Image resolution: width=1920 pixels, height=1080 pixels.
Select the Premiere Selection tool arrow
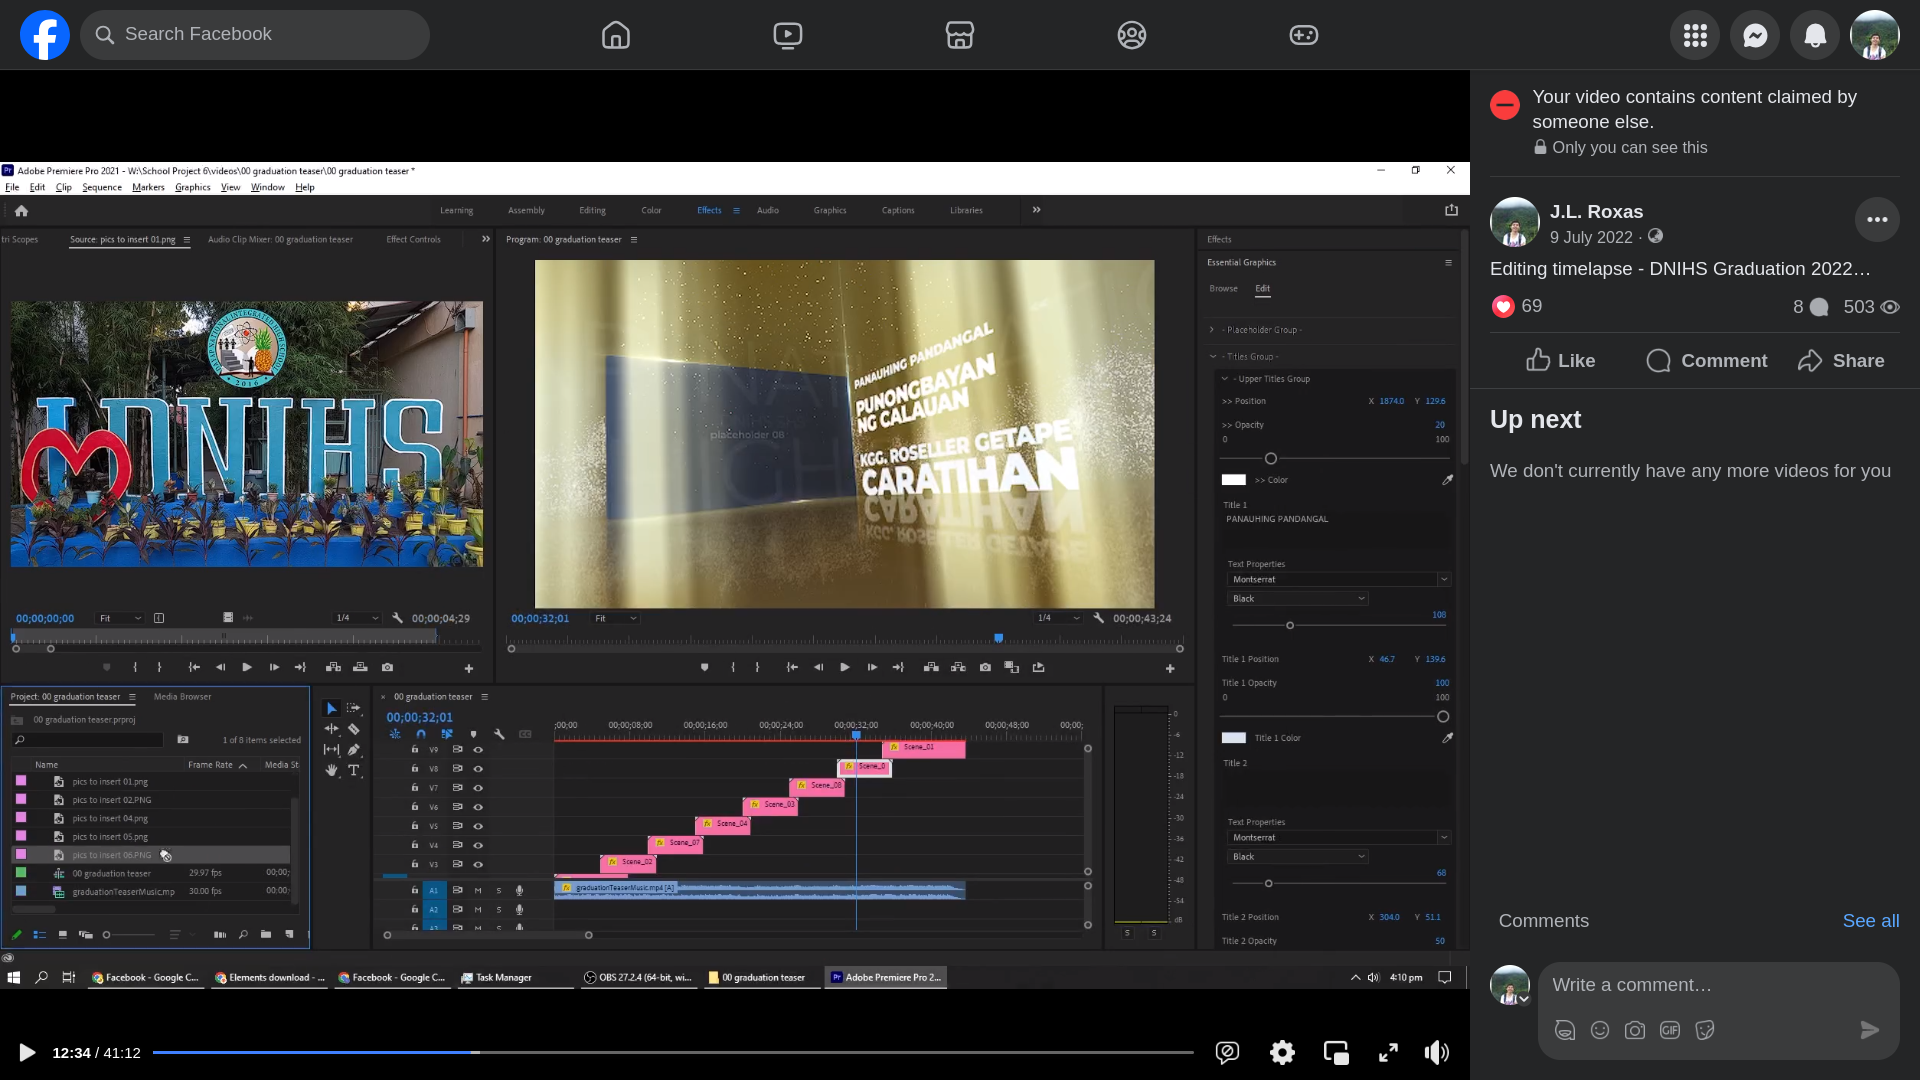coord(332,708)
